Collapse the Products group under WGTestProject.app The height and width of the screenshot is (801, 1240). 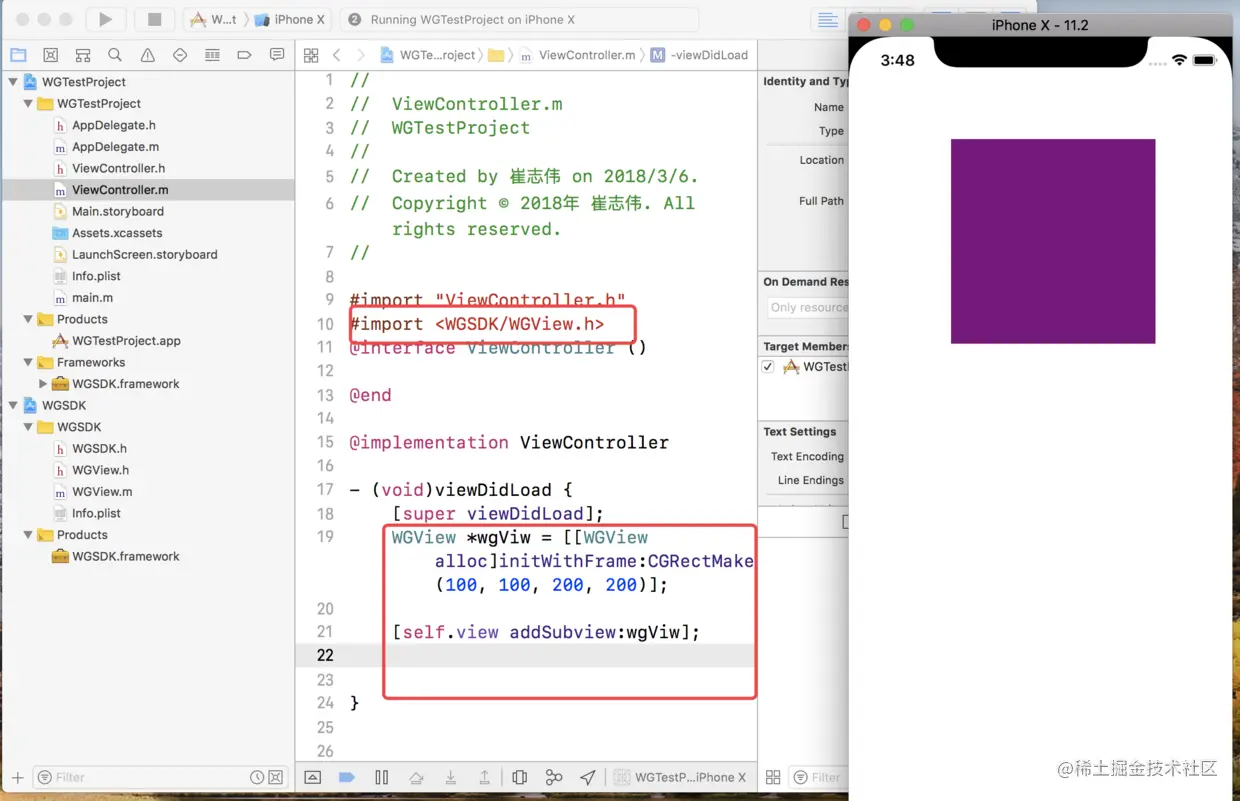point(28,320)
